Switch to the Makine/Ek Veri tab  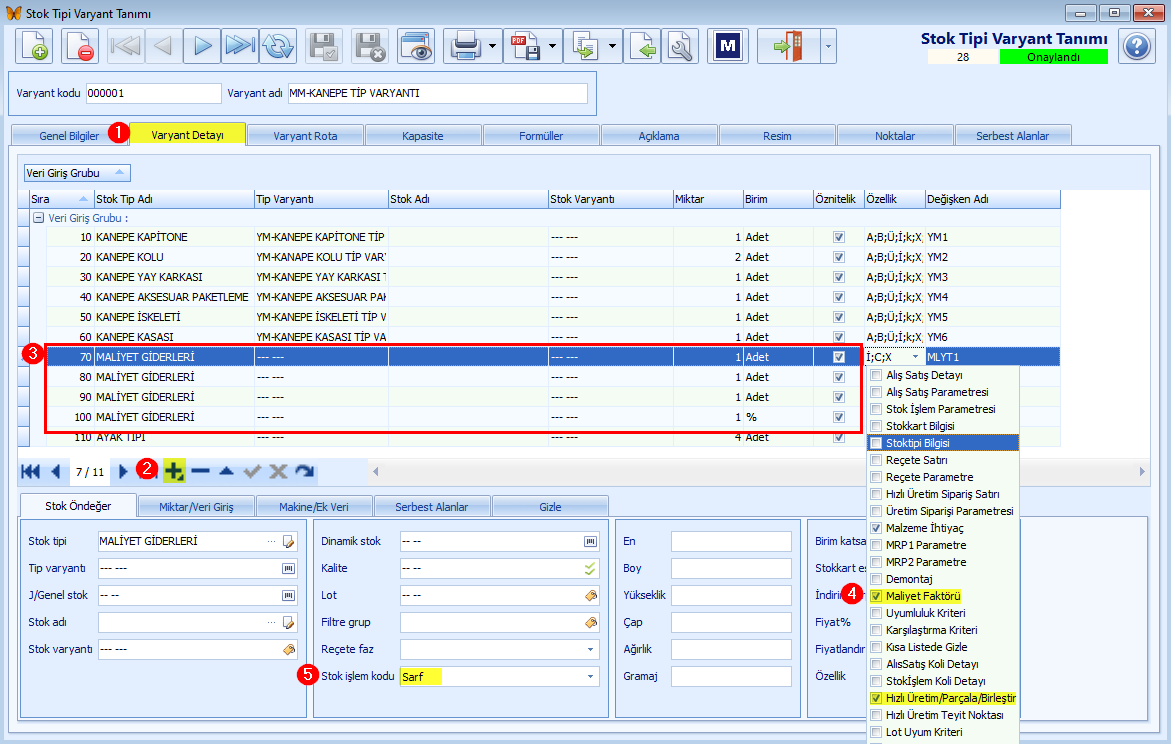pyautogui.click(x=314, y=506)
